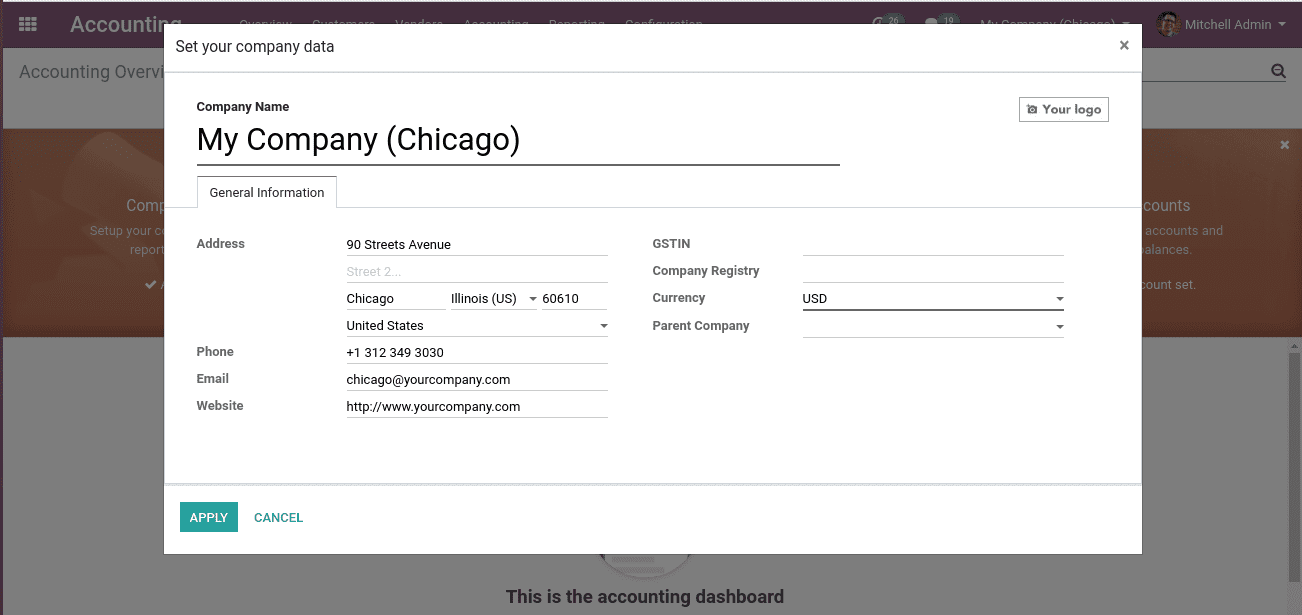Click the dashboard search magnifier icon
Screen dimensions: 1302x615
(1278, 71)
